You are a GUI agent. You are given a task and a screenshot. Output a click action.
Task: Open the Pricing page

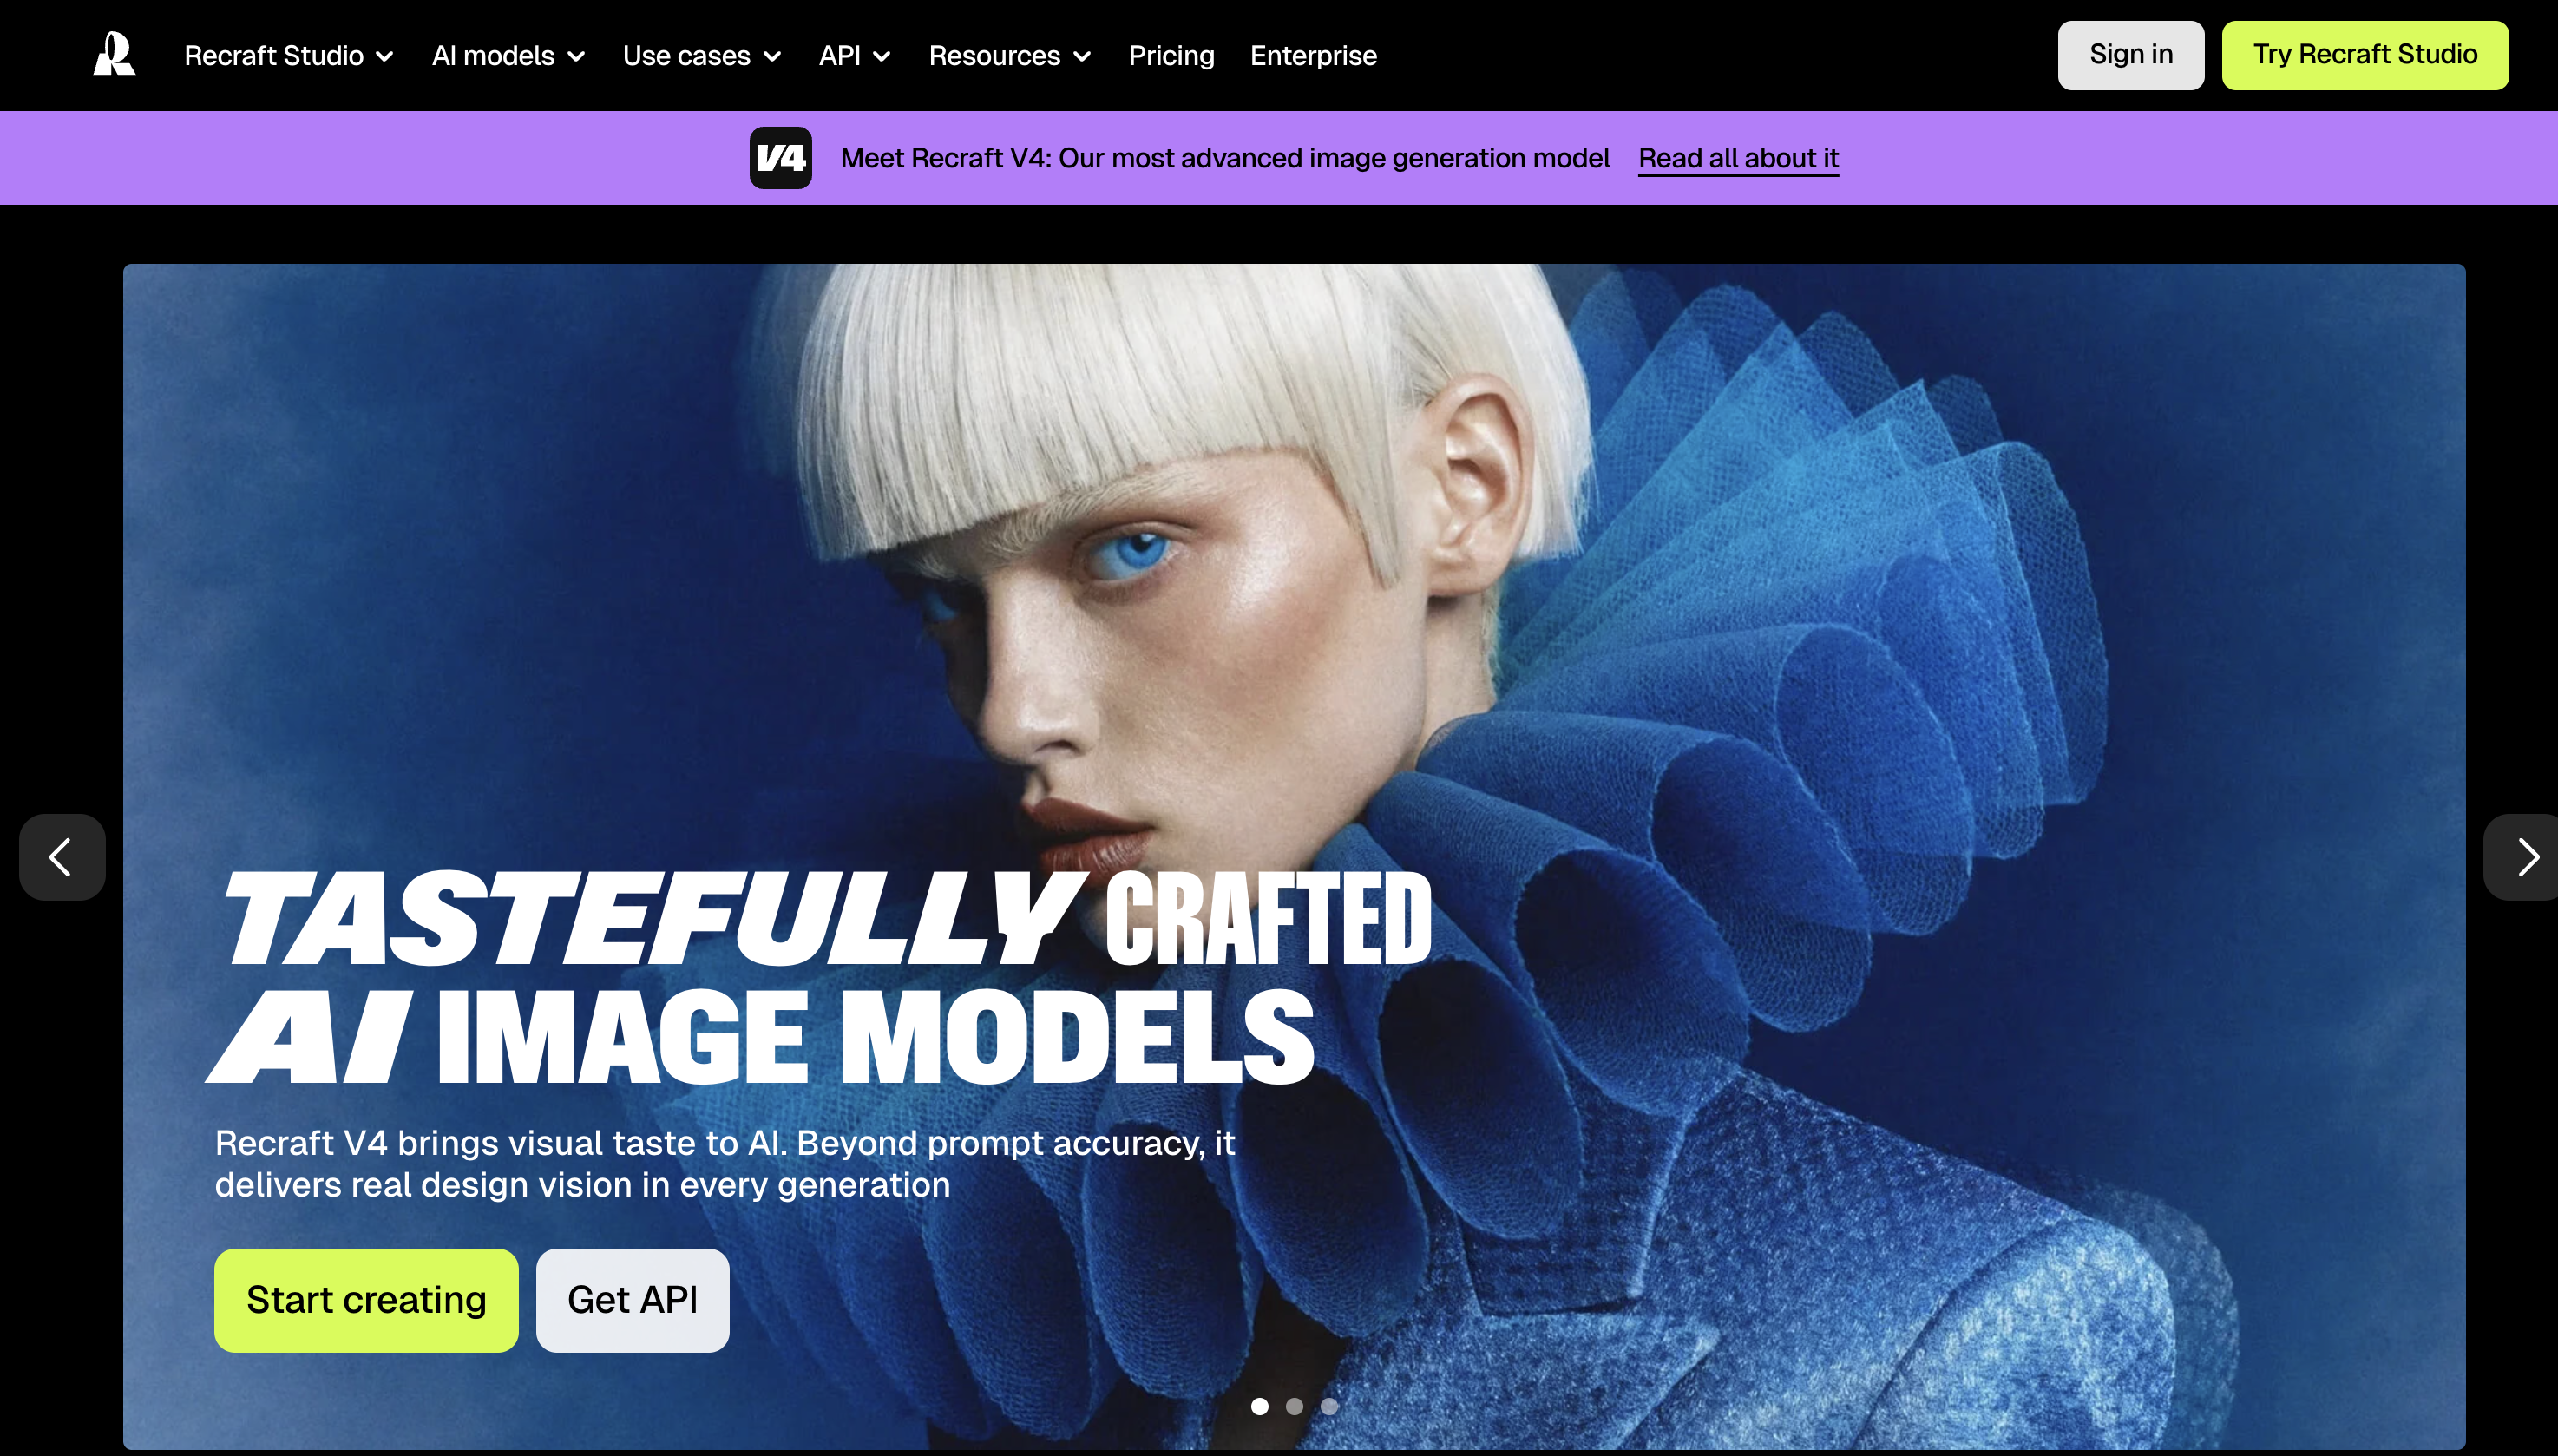click(1171, 56)
